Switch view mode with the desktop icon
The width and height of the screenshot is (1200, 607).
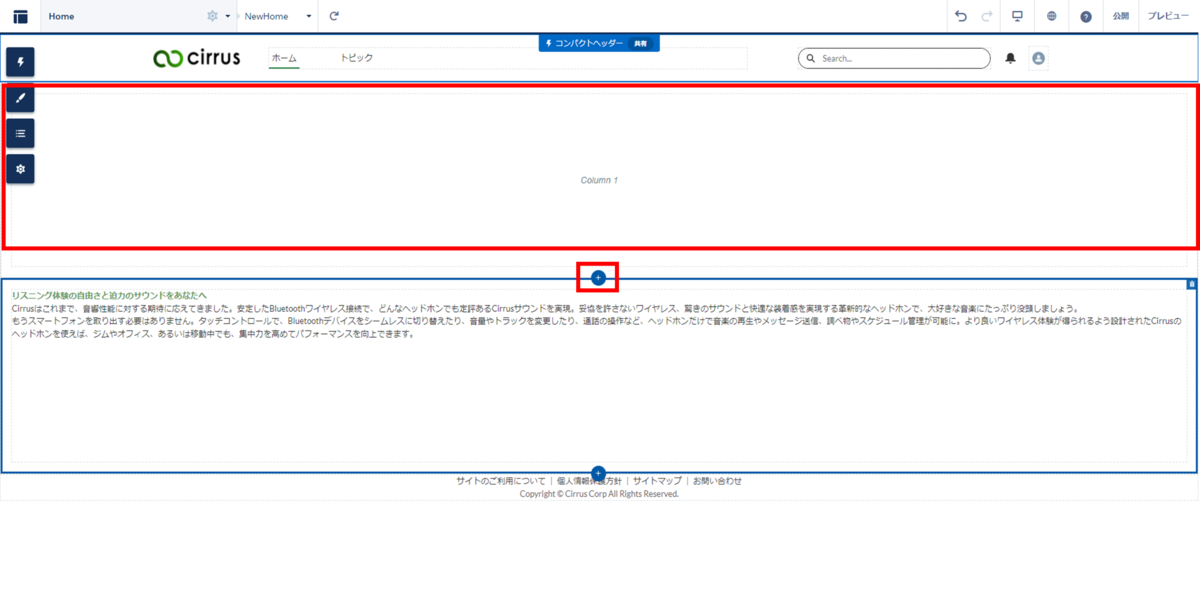1018,16
